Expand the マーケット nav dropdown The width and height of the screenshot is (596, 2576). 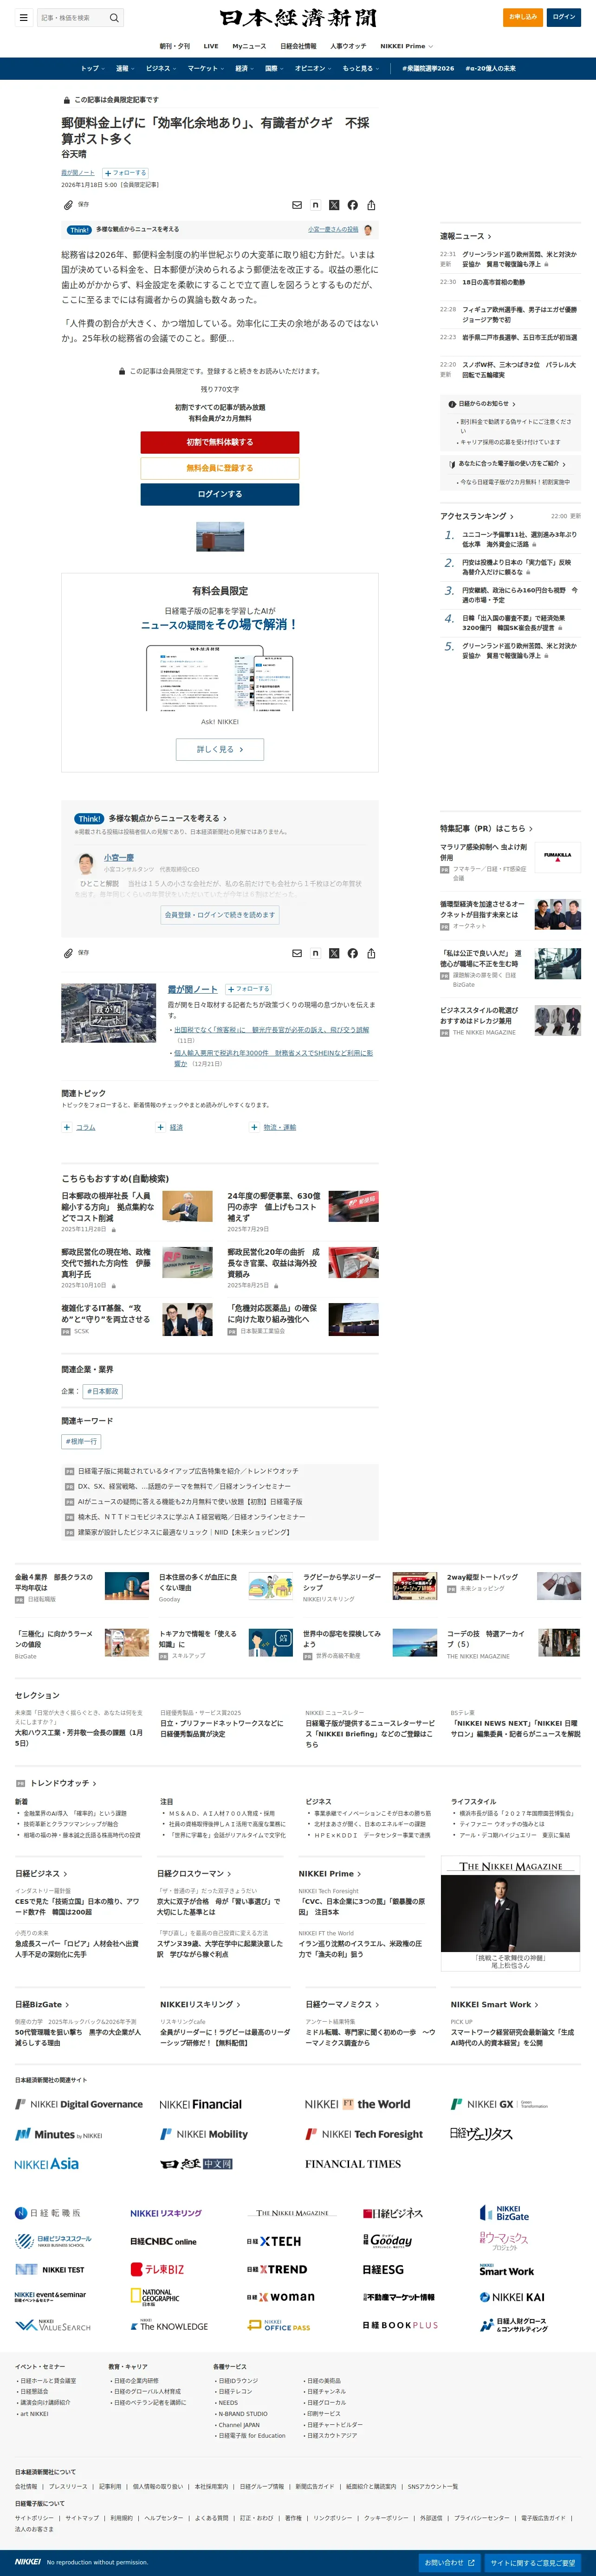pos(206,68)
